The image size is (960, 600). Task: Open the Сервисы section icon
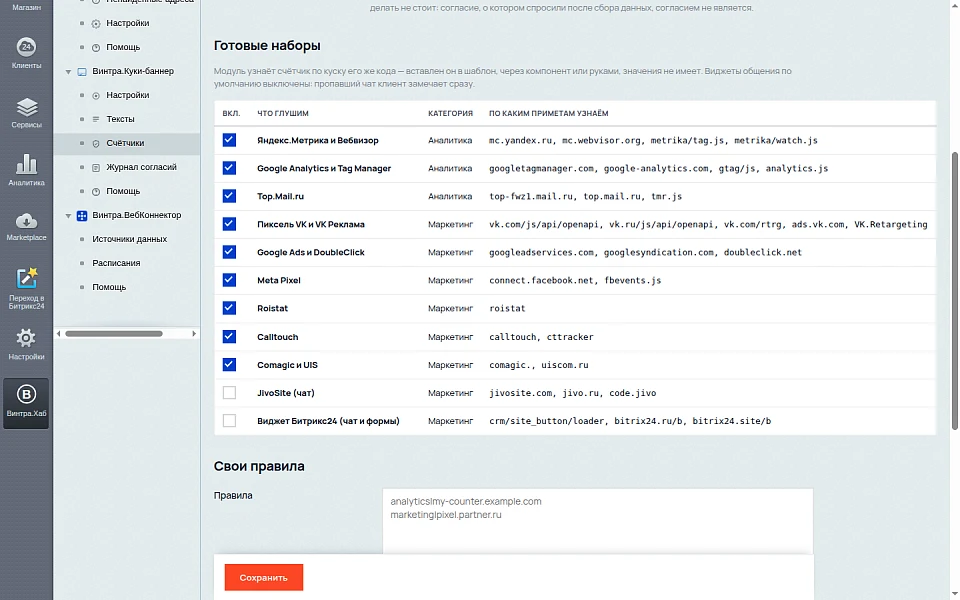(26, 107)
